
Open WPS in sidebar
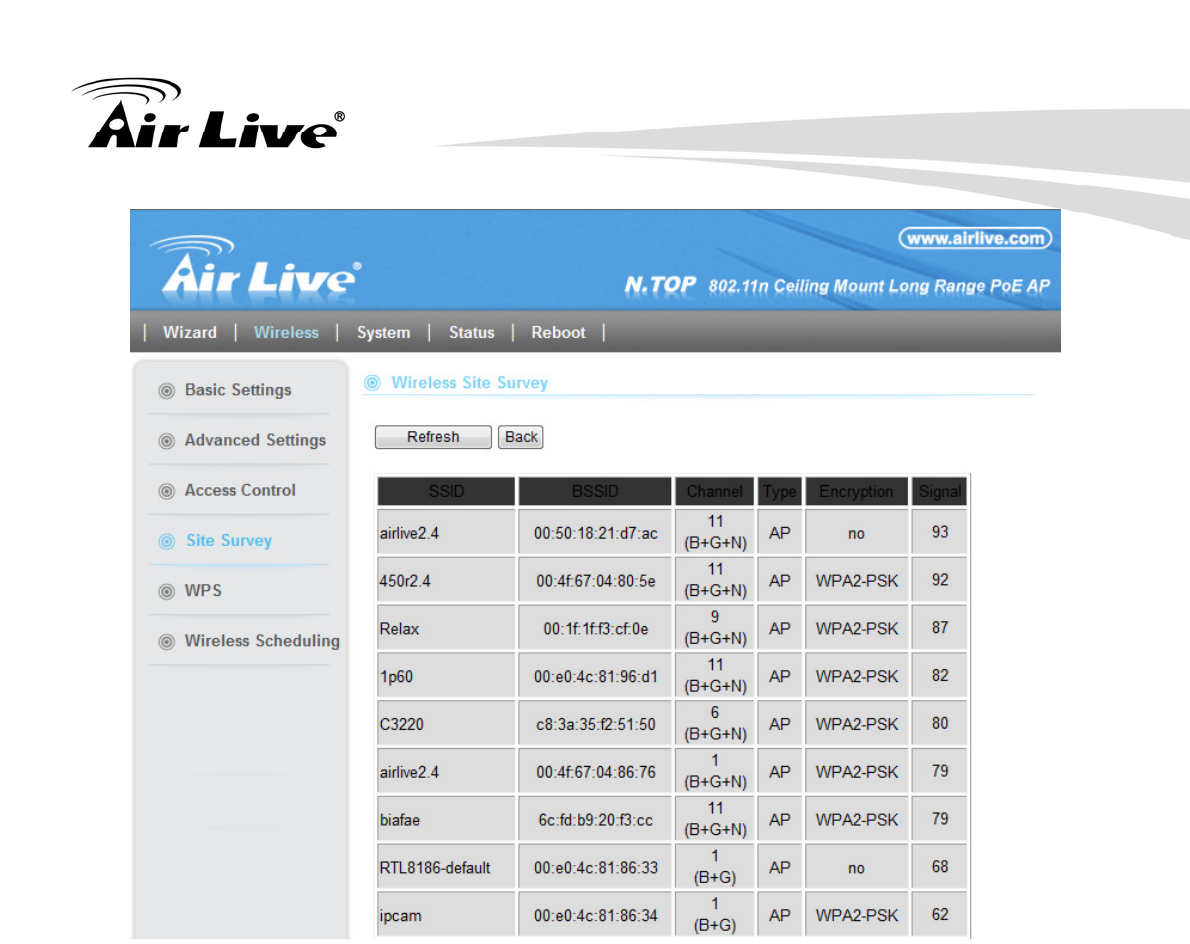pyautogui.click(x=203, y=590)
